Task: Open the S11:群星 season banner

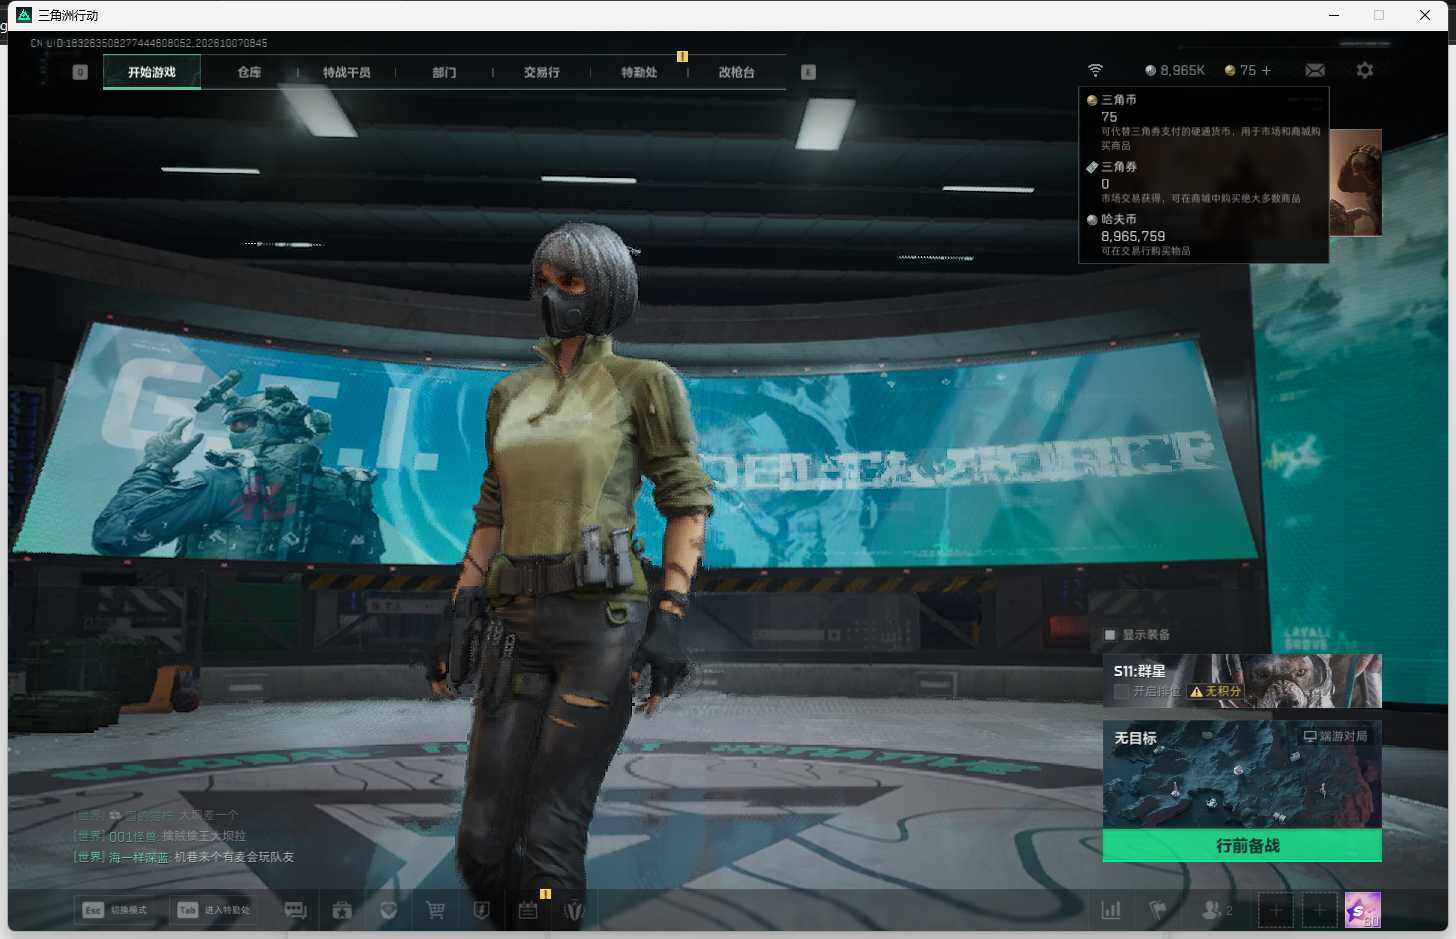Action: click(x=1242, y=681)
